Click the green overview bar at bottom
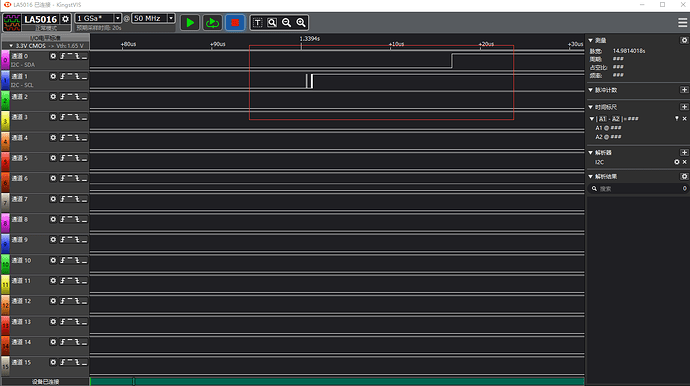 click(x=337, y=381)
